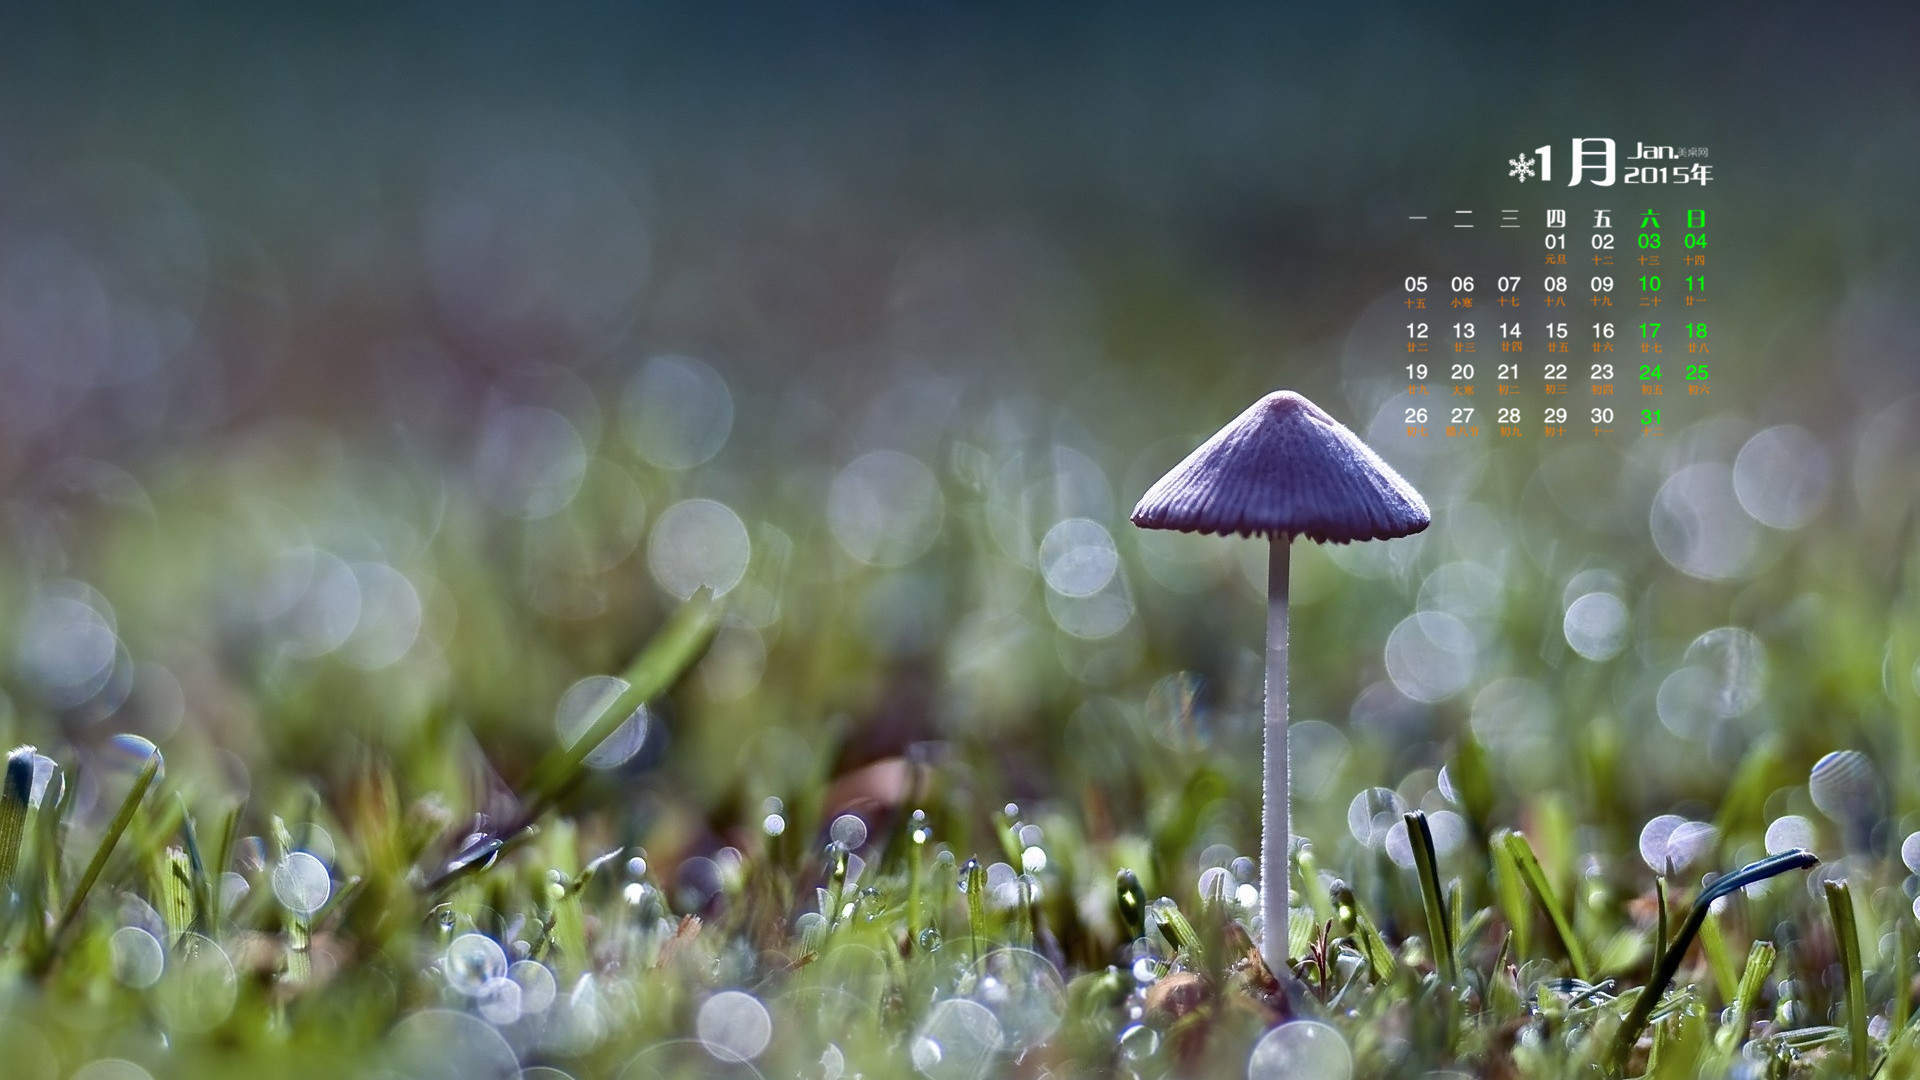Select the Wednesday header "三"
1920x1080 pixels.
click(x=1509, y=218)
